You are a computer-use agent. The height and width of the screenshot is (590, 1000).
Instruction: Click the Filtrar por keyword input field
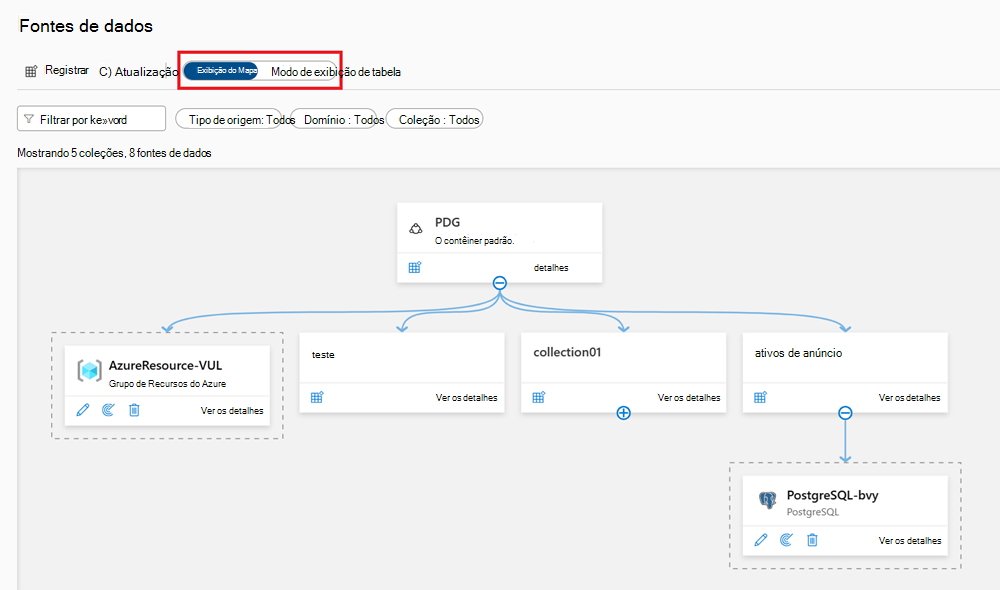[x=91, y=118]
